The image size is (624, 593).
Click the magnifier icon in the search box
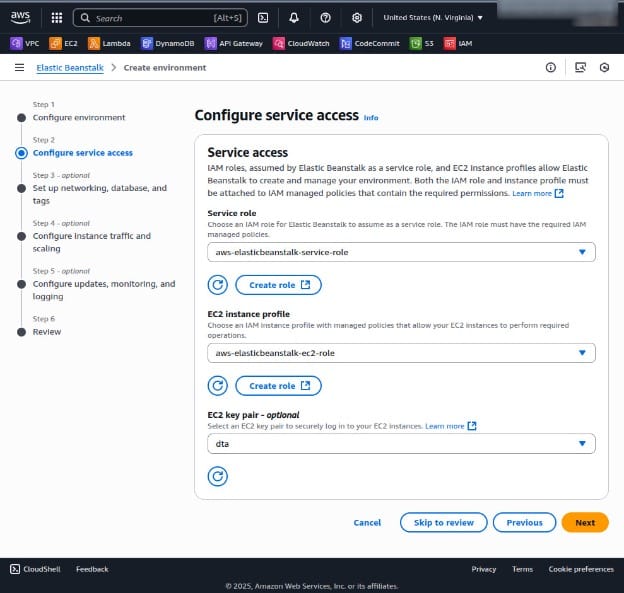point(85,18)
